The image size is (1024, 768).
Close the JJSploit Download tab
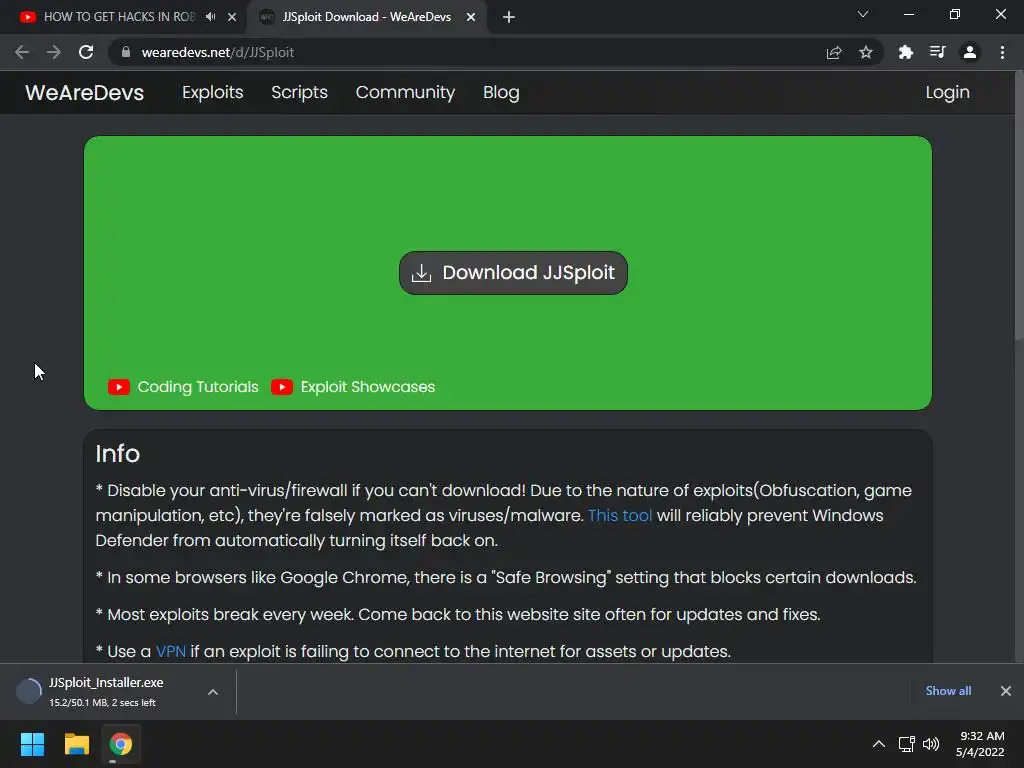[471, 17]
